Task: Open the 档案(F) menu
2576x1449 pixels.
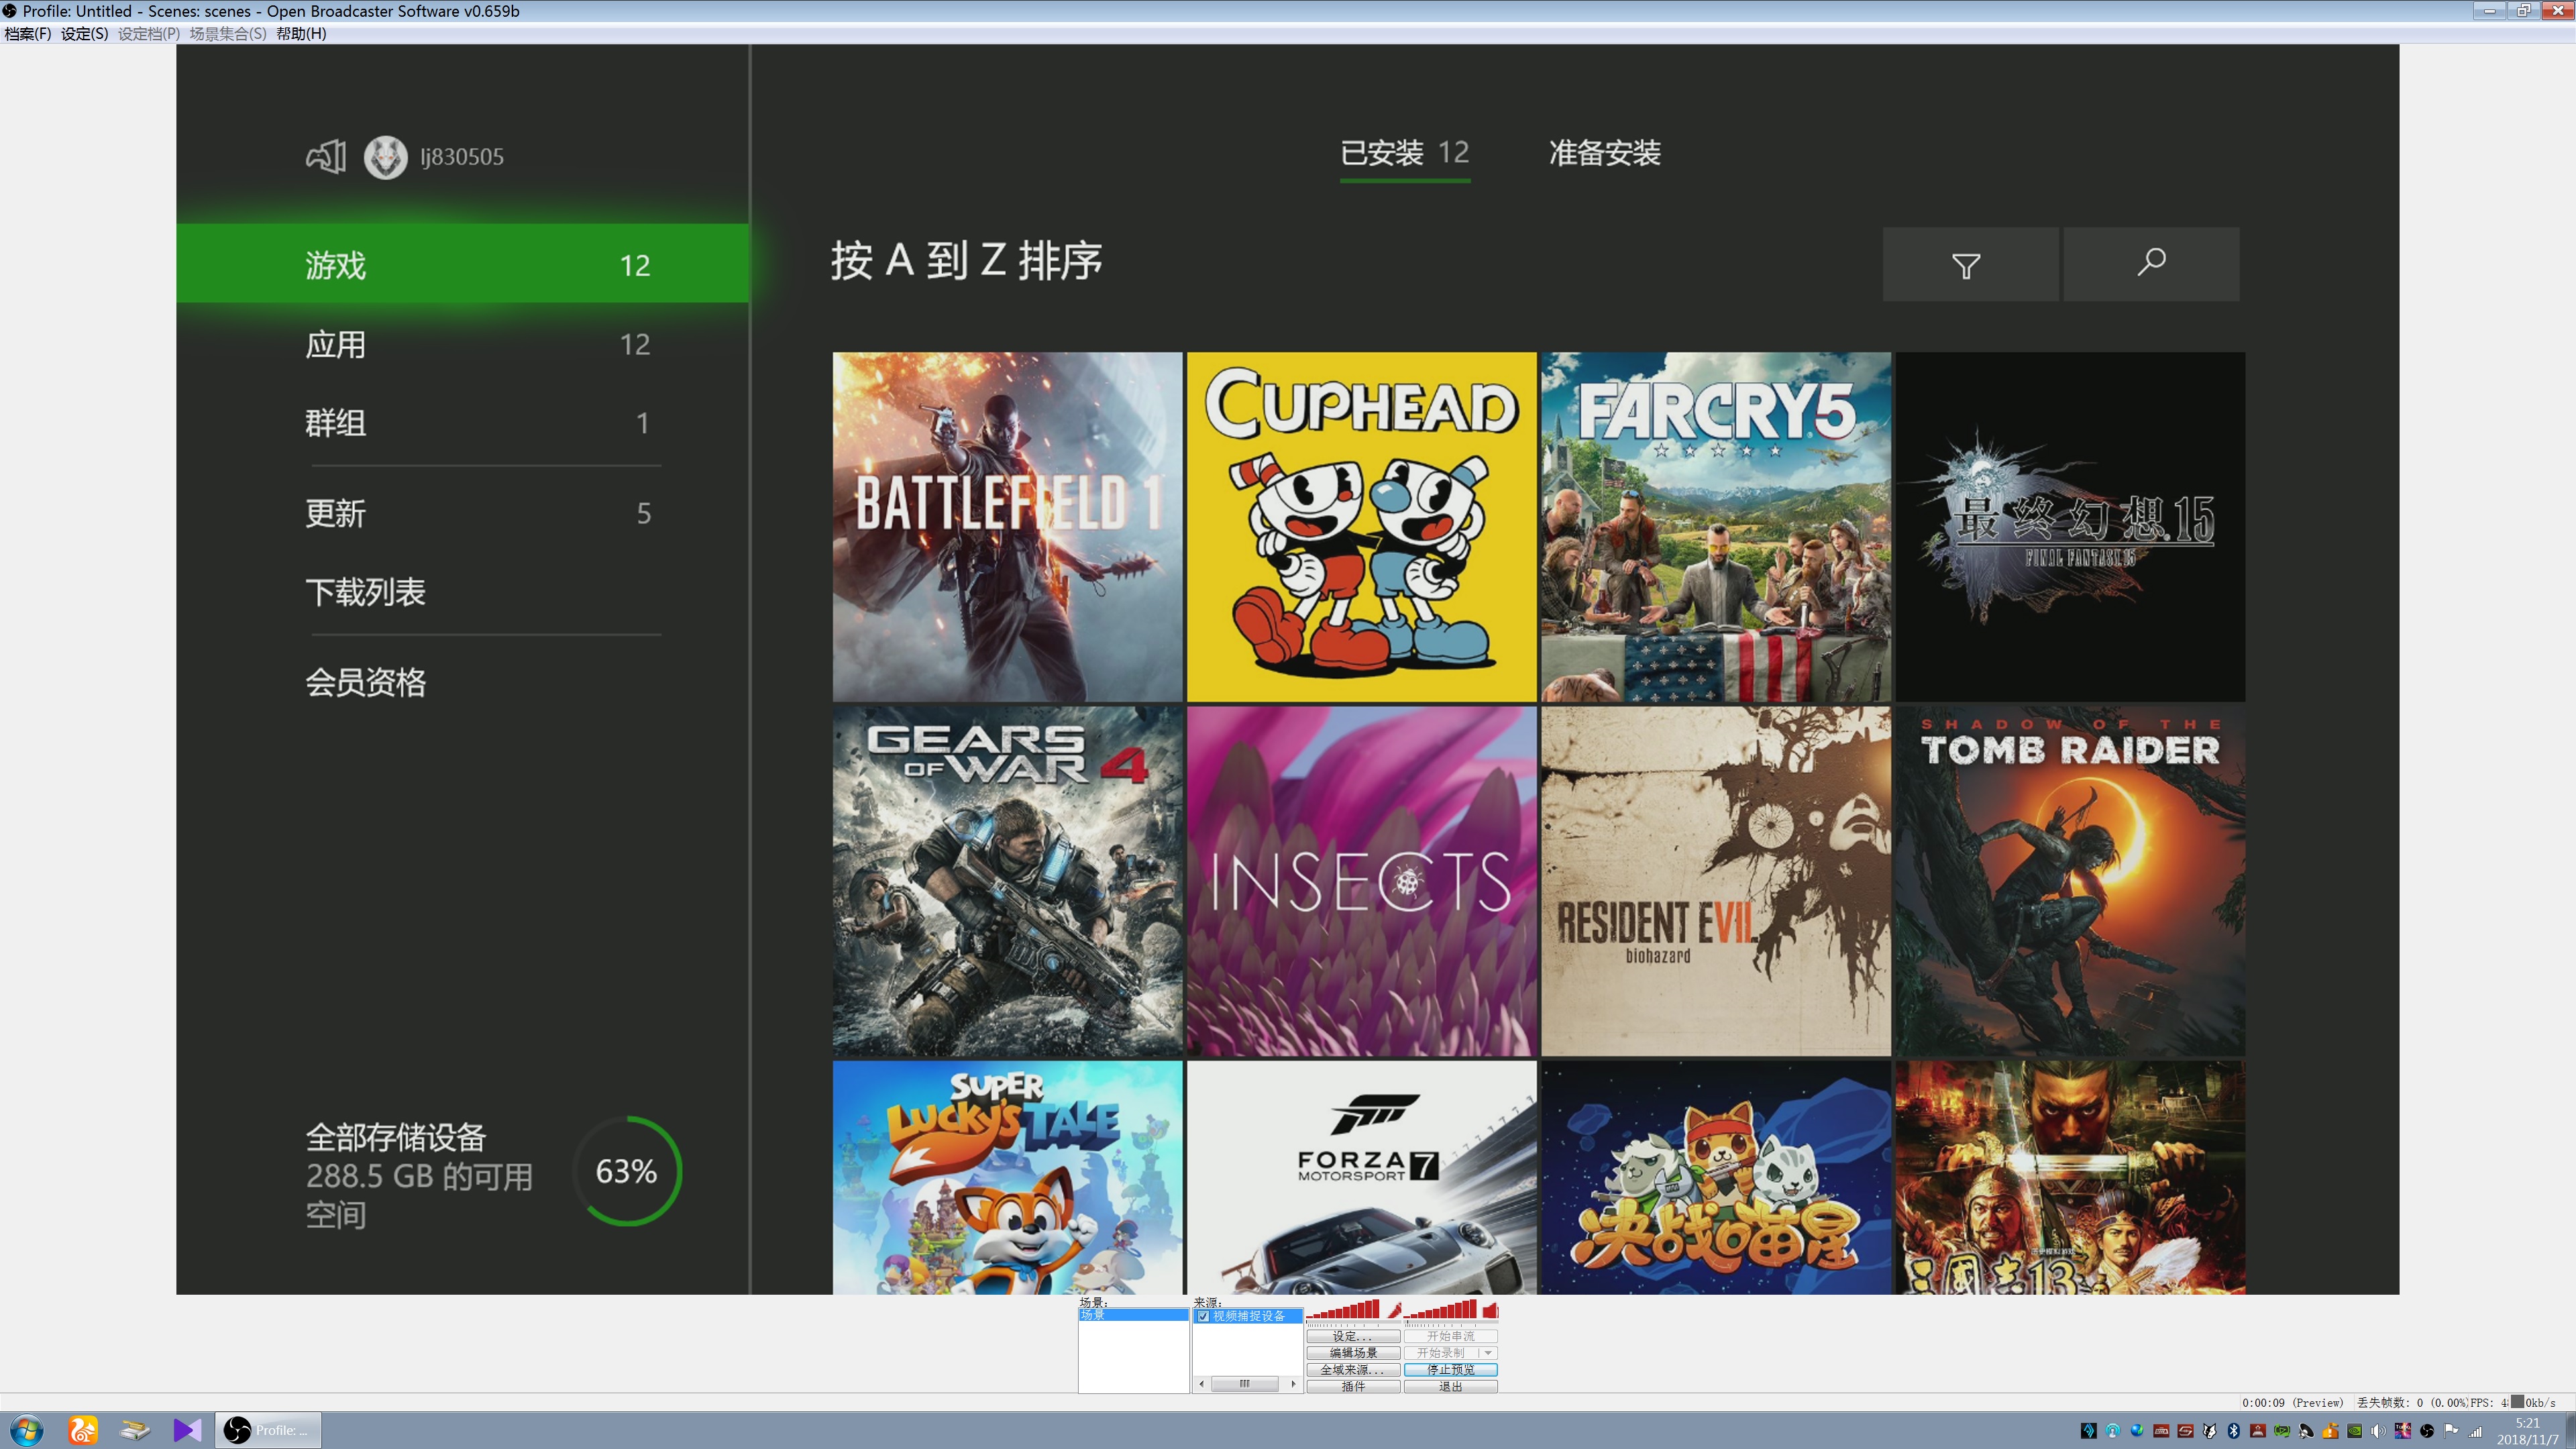Action: pos(27,34)
